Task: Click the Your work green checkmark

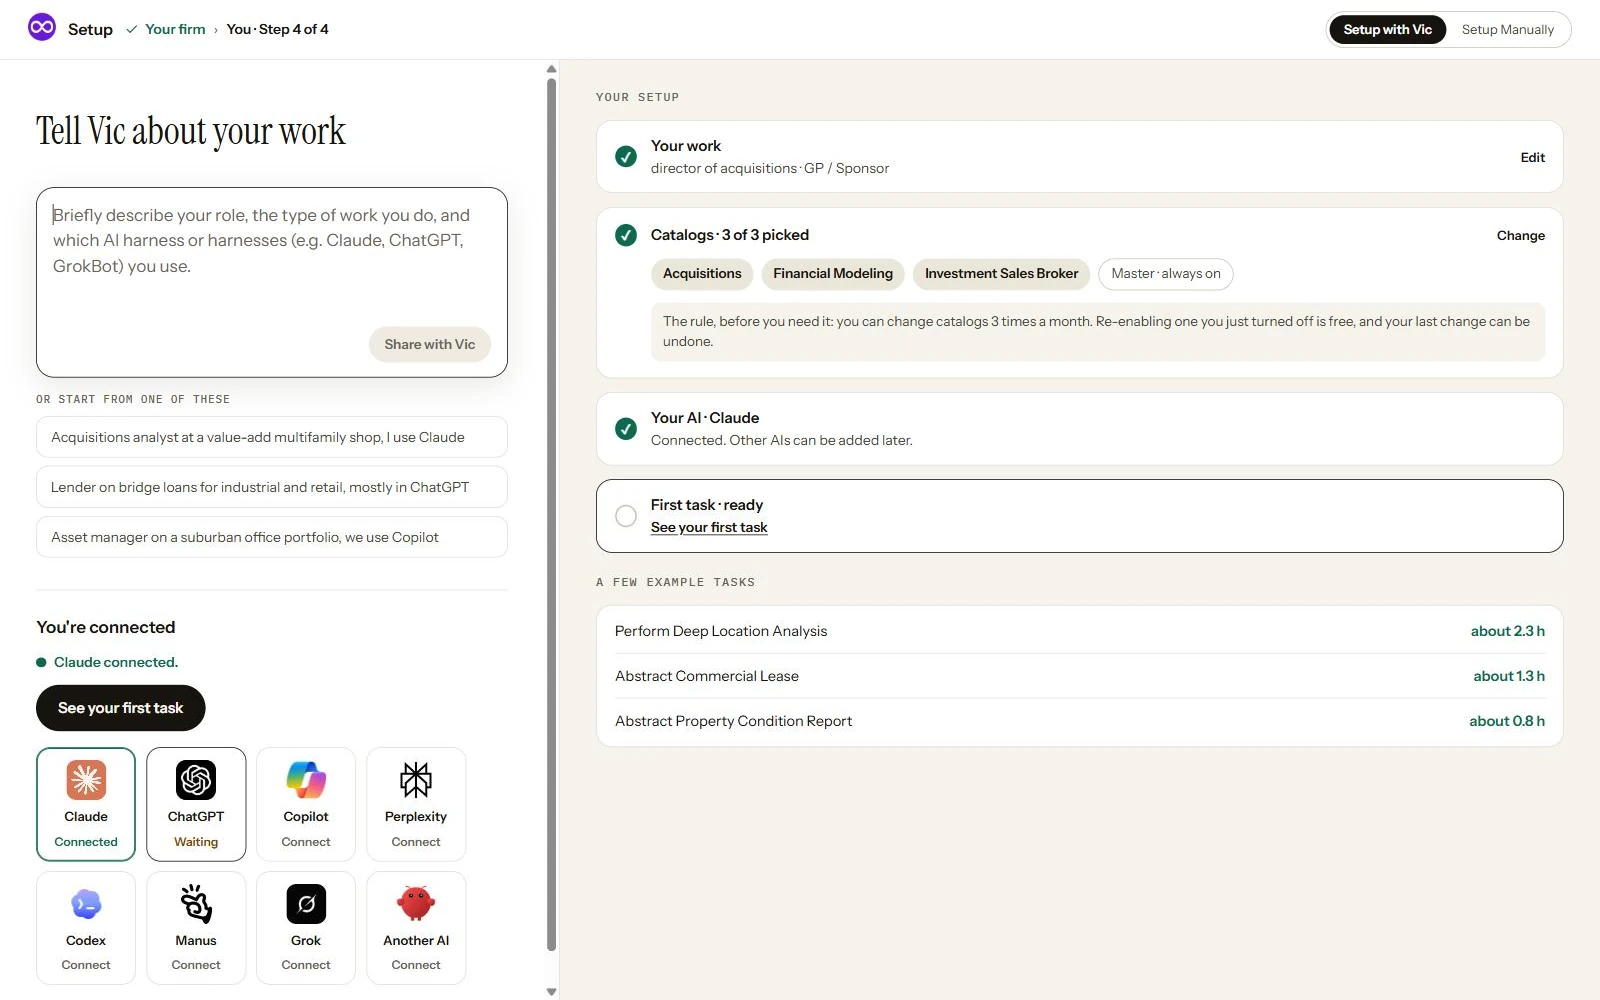Action: [626, 157]
